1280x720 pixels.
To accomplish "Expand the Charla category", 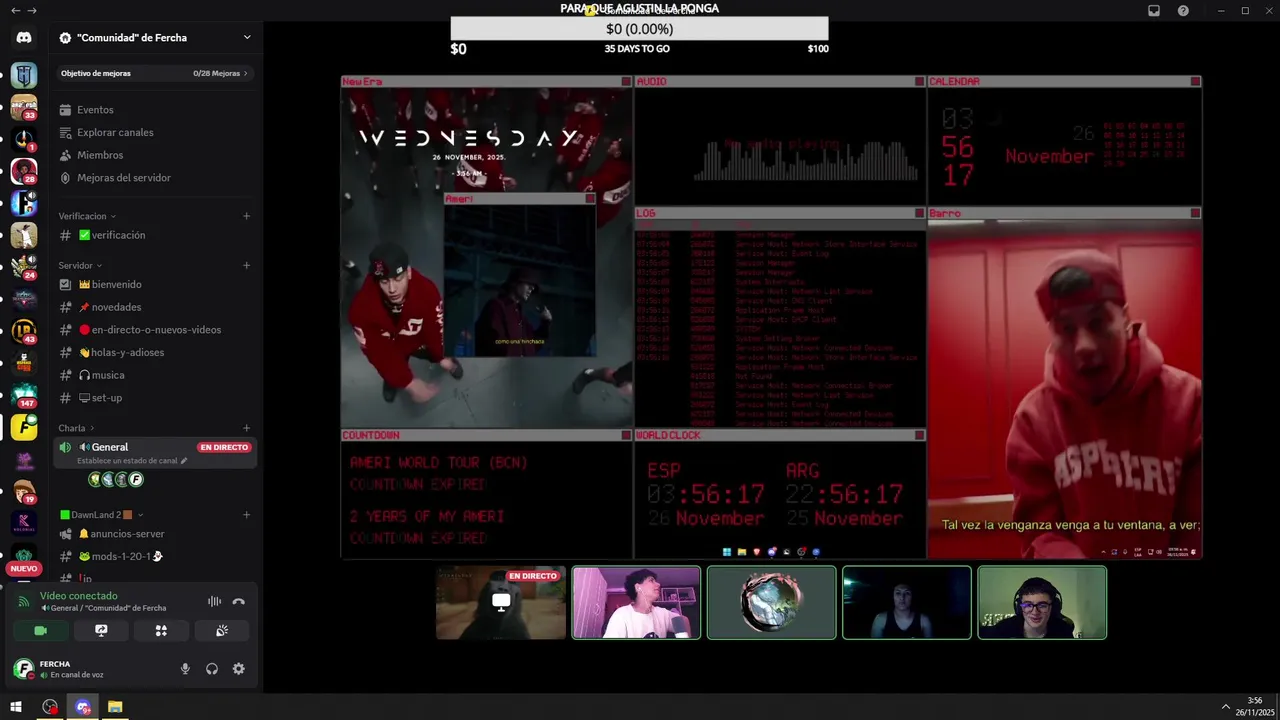I will (76, 428).
